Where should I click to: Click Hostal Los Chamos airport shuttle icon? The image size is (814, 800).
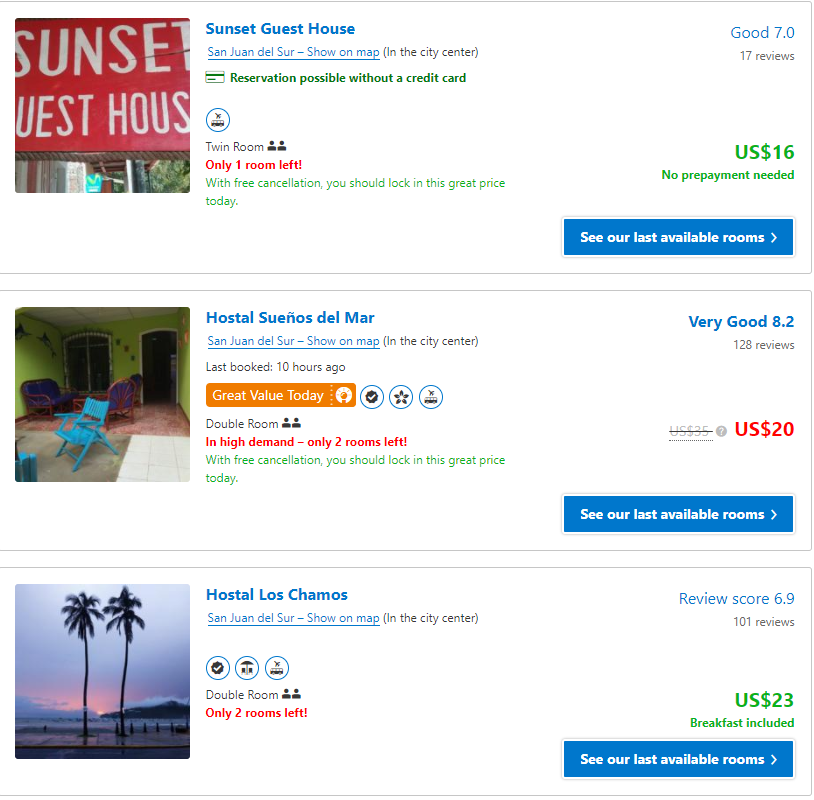(277, 667)
